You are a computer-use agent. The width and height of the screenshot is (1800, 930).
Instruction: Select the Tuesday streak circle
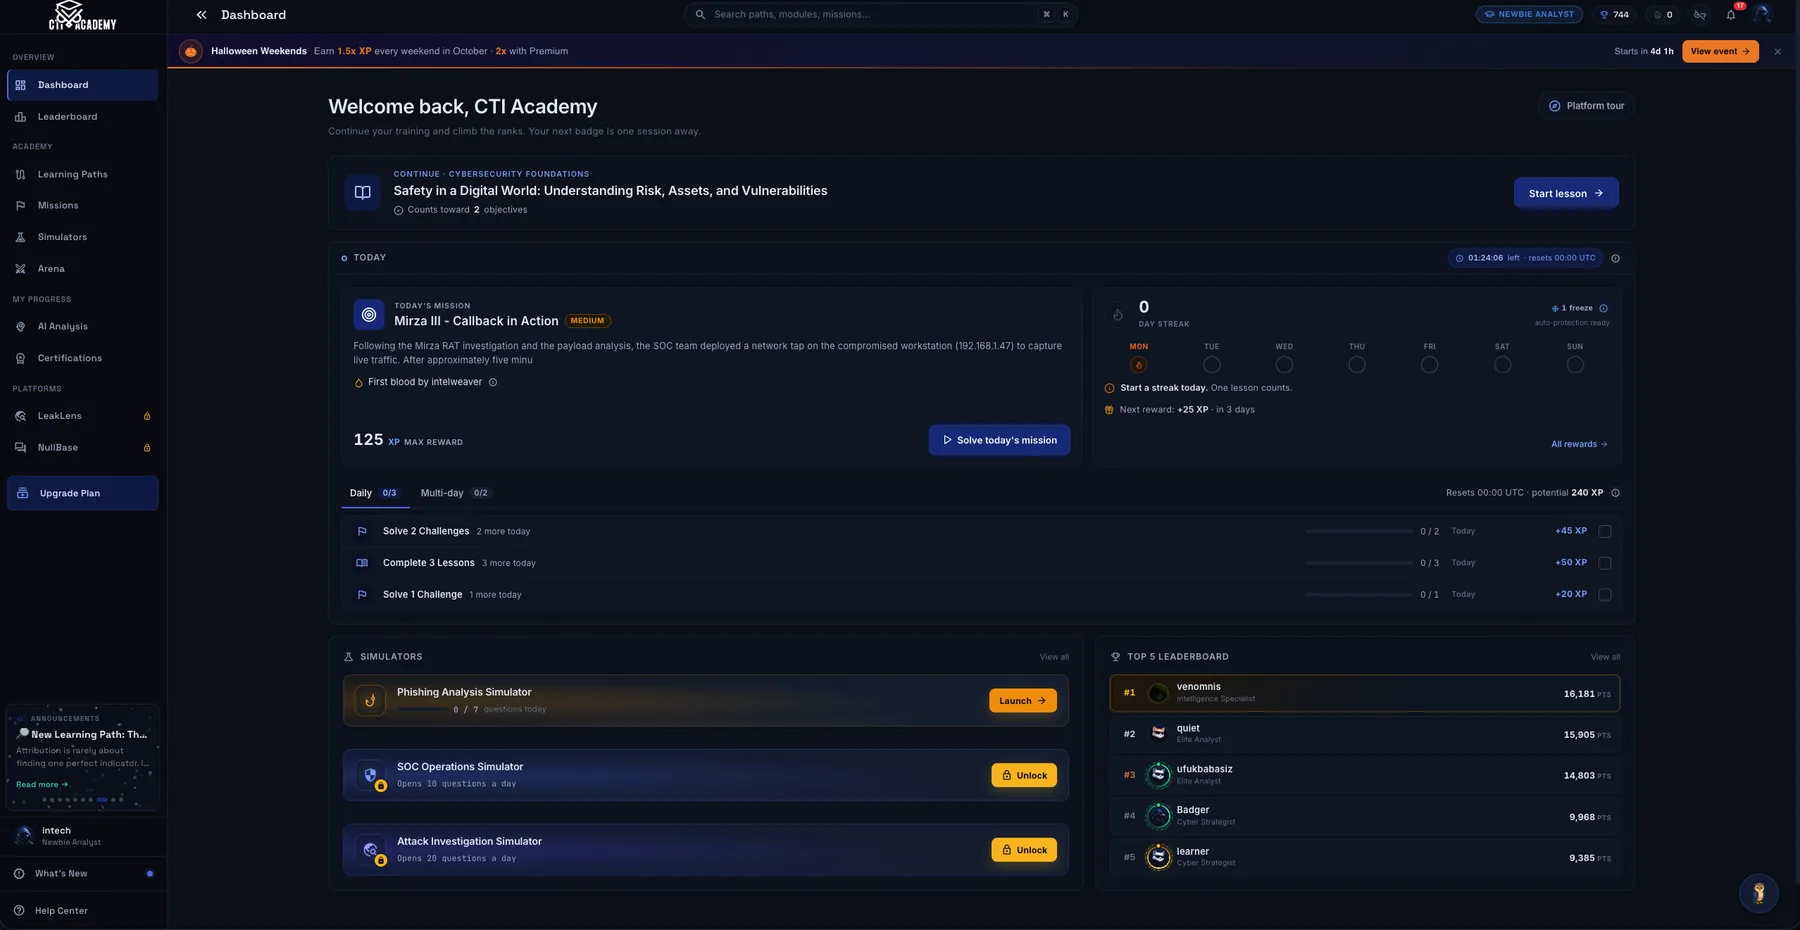pyautogui.click(x=1211, y=365)
